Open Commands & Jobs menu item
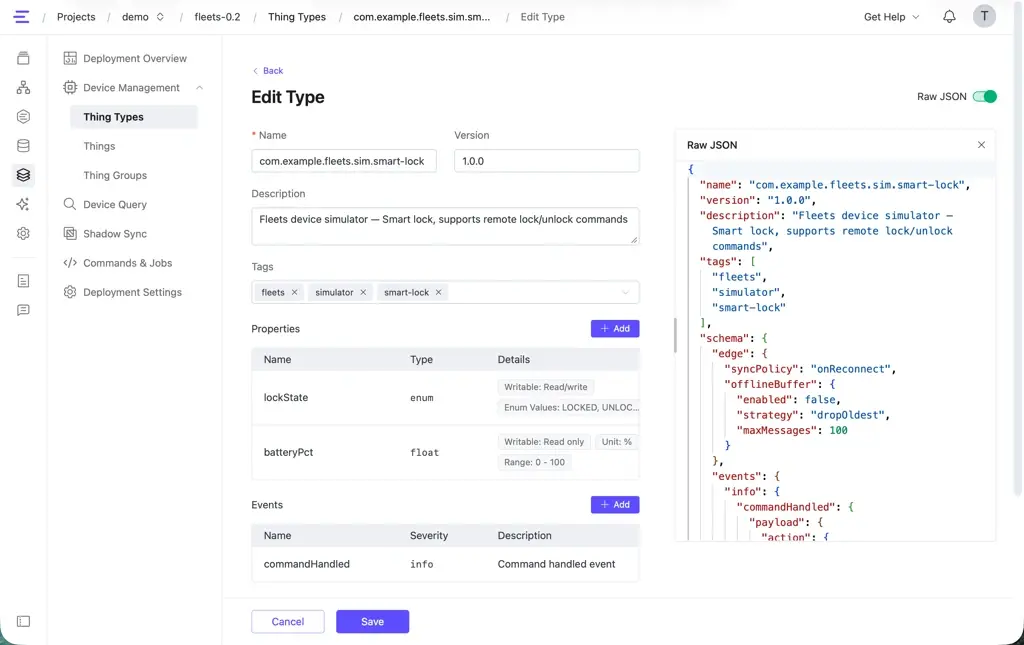The image size is (1024, 645). pos(127,263)
